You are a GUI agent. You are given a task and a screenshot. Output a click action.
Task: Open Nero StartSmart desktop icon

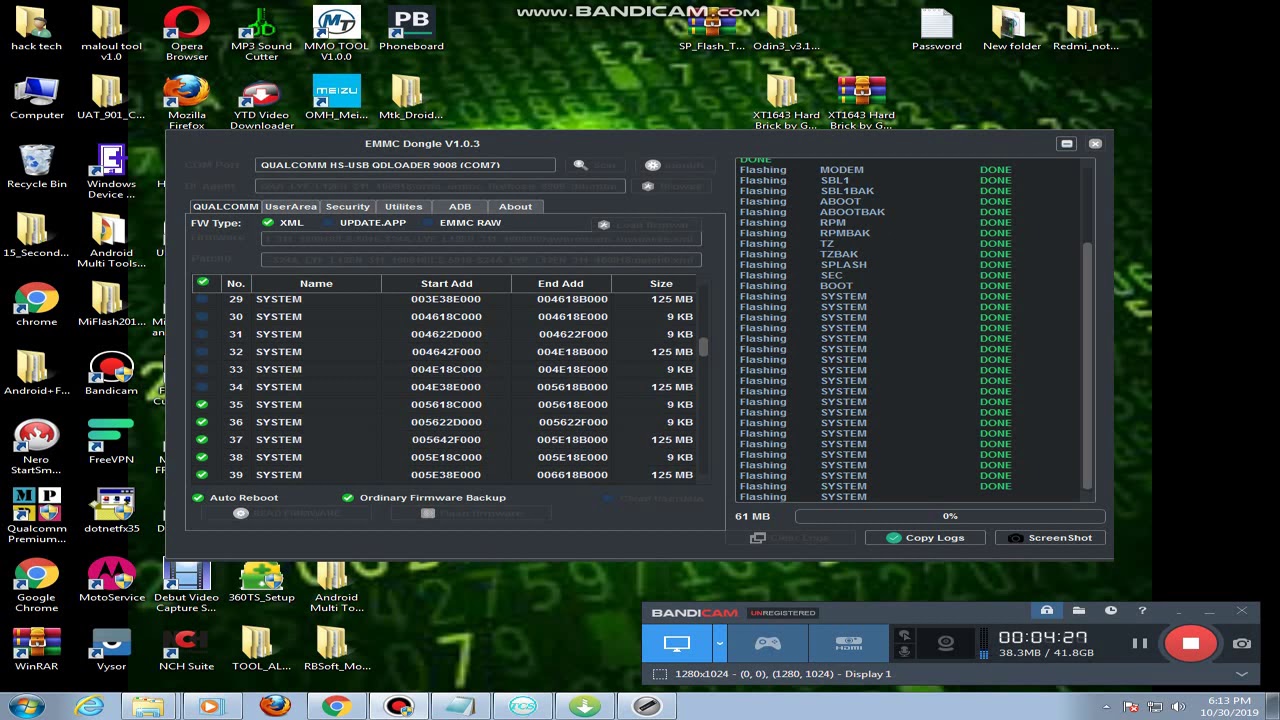tap(37, 447)
